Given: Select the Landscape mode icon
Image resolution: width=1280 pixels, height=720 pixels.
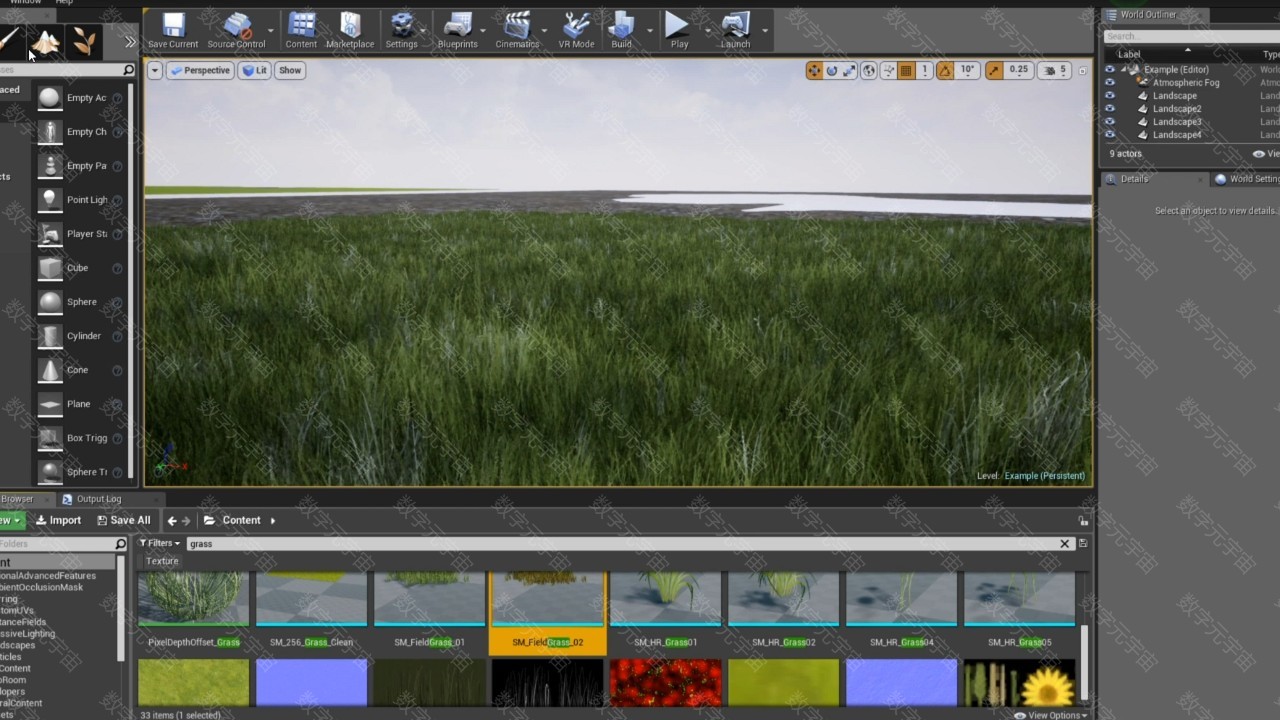Looking at the screenshot, I should pos(46,41).
